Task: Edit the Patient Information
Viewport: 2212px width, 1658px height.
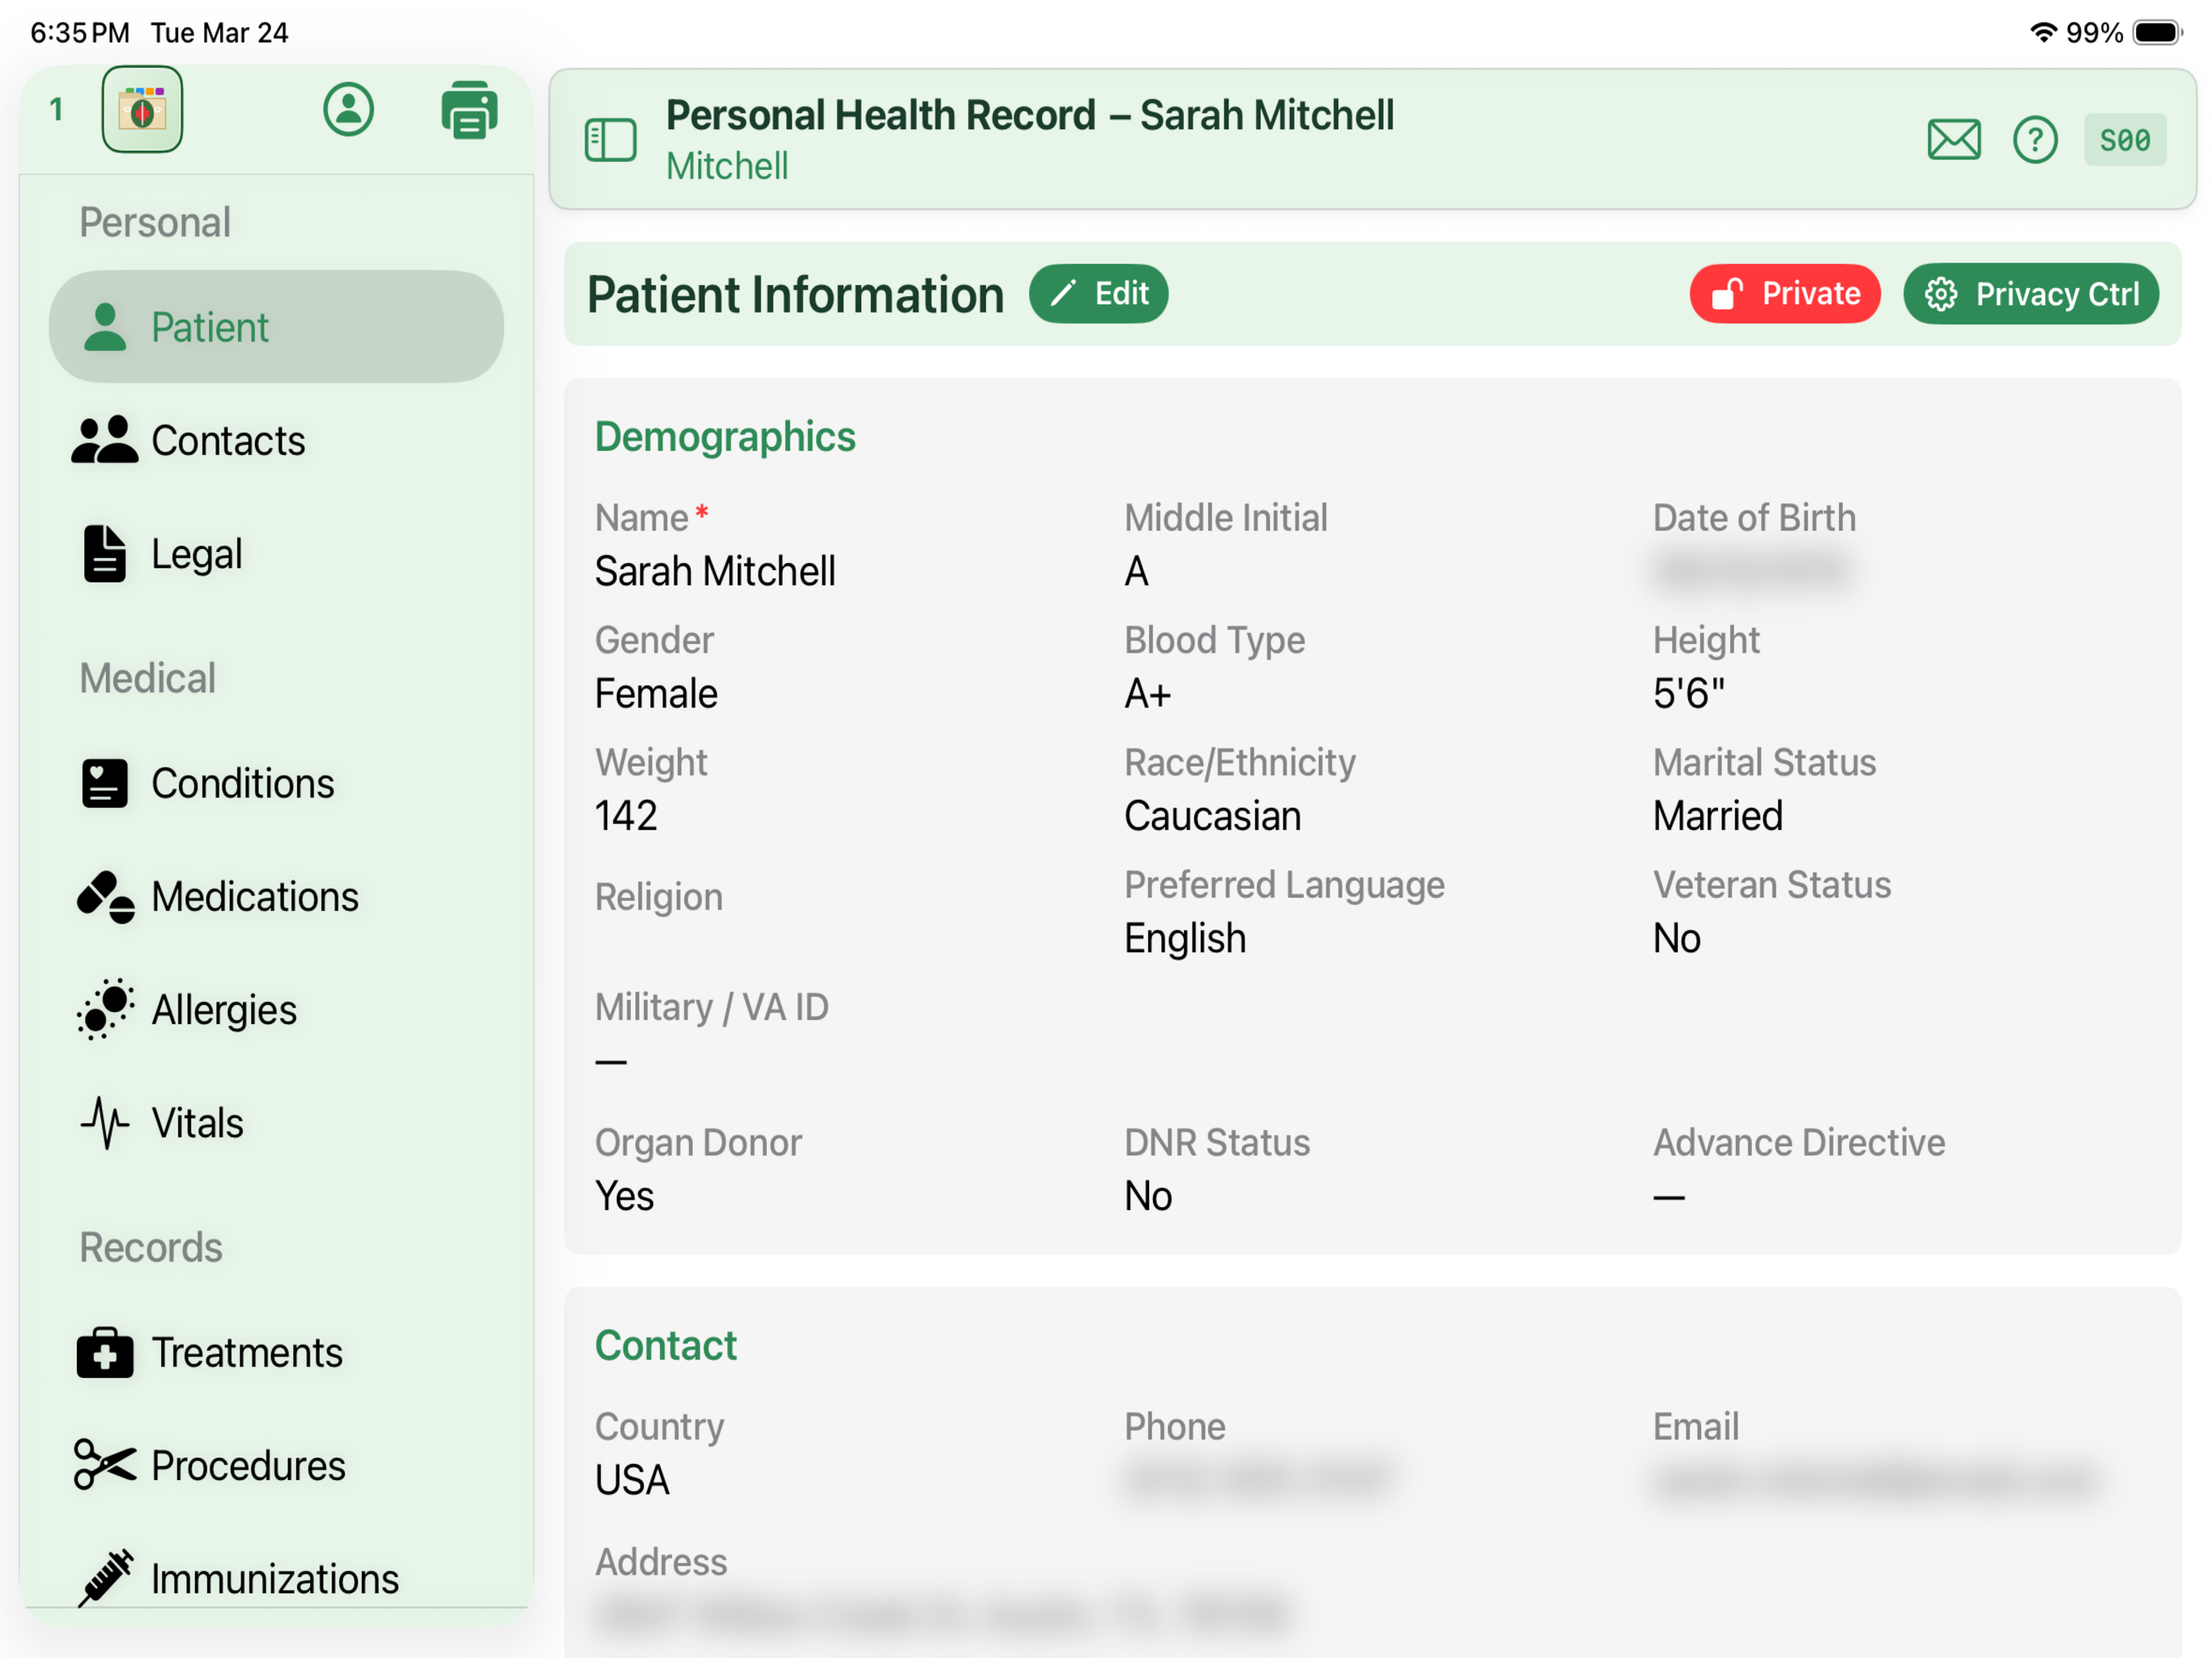Action: (x=1098, y=293)
